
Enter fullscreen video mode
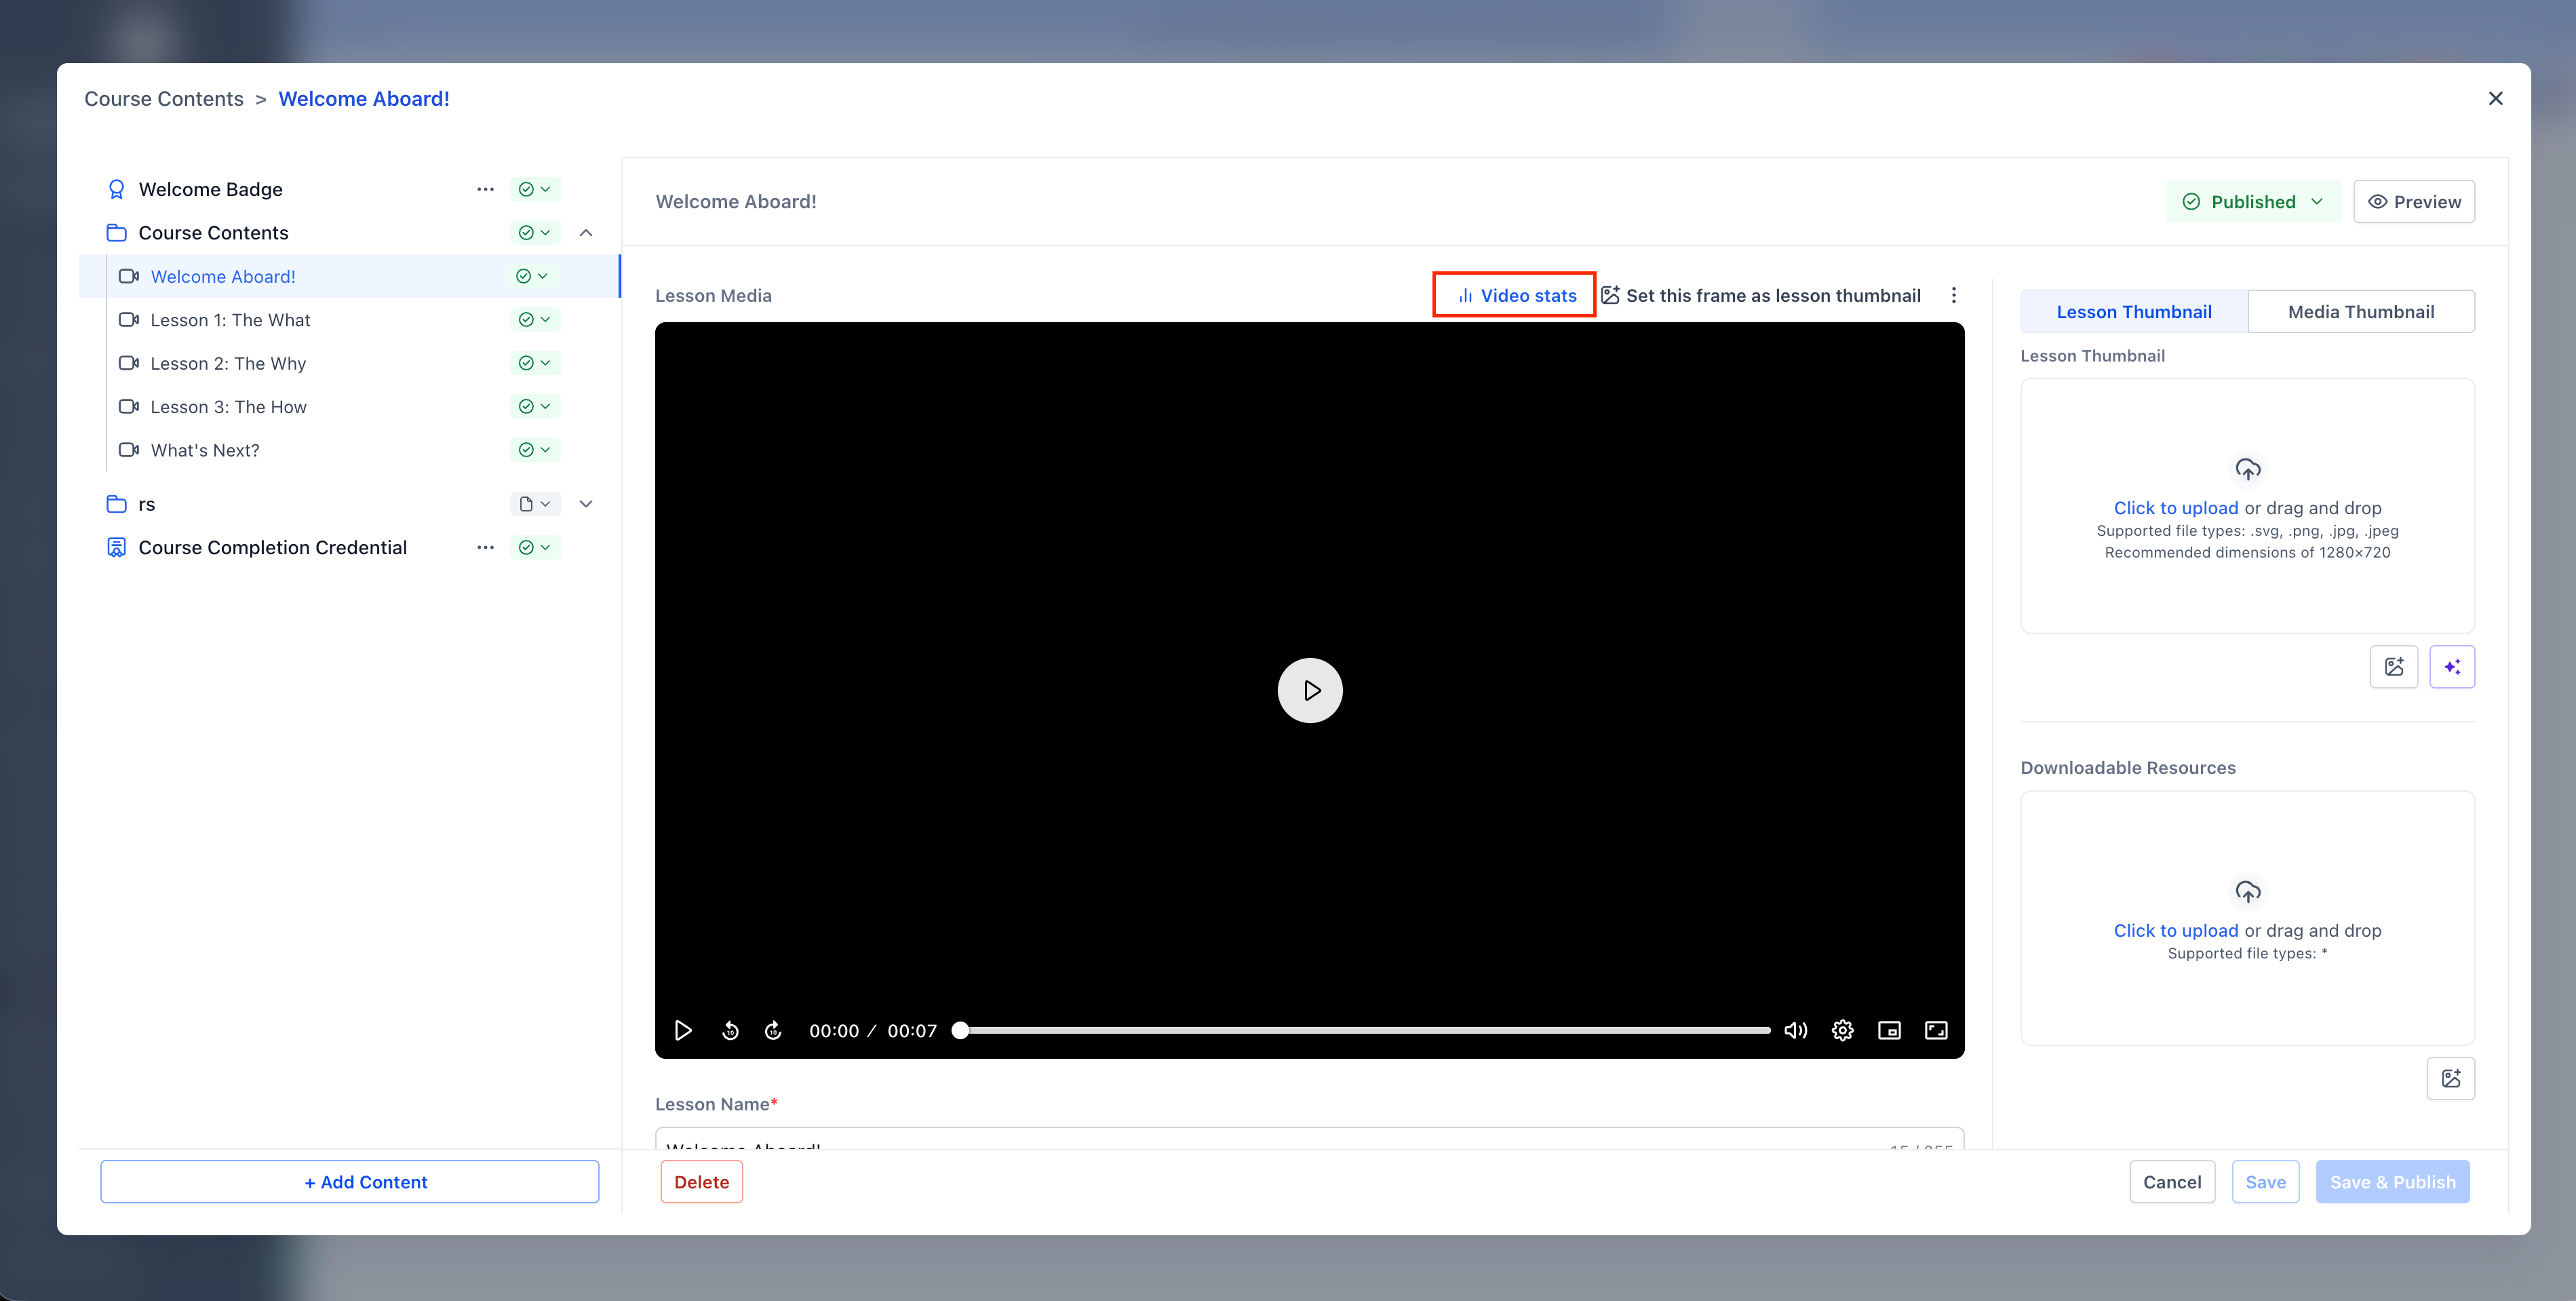[1936, 1031]
